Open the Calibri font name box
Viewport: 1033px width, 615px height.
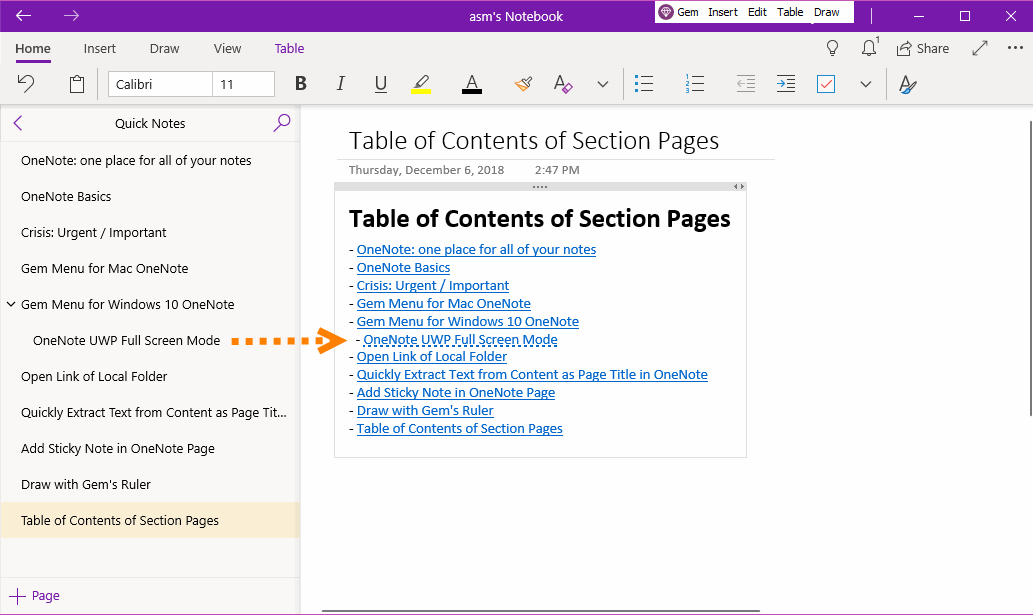[x=160, y=84]
